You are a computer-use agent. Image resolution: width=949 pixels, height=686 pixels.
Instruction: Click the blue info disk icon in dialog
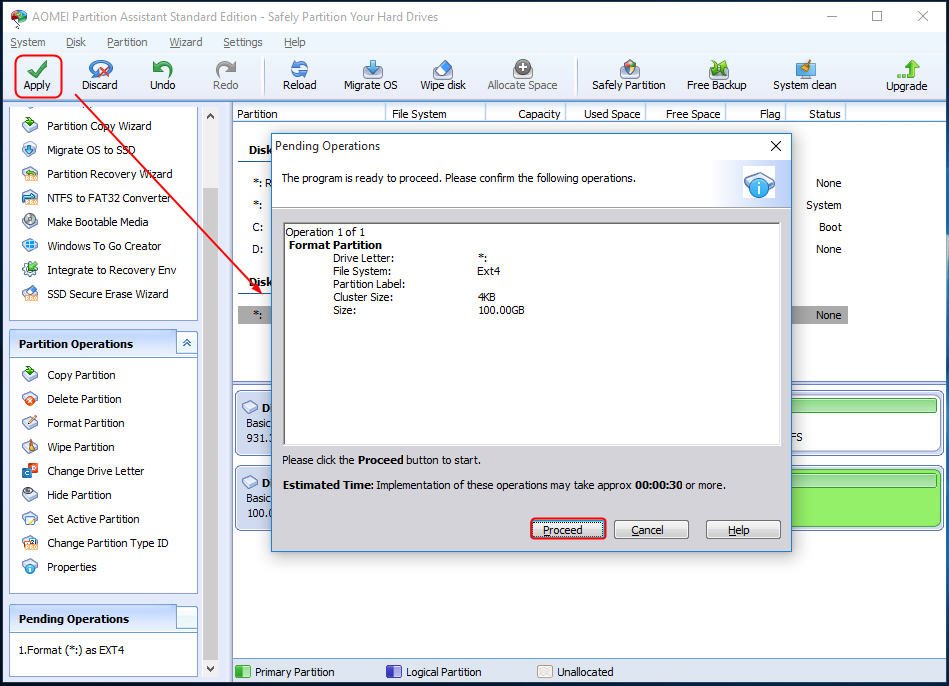pos(759,183)
